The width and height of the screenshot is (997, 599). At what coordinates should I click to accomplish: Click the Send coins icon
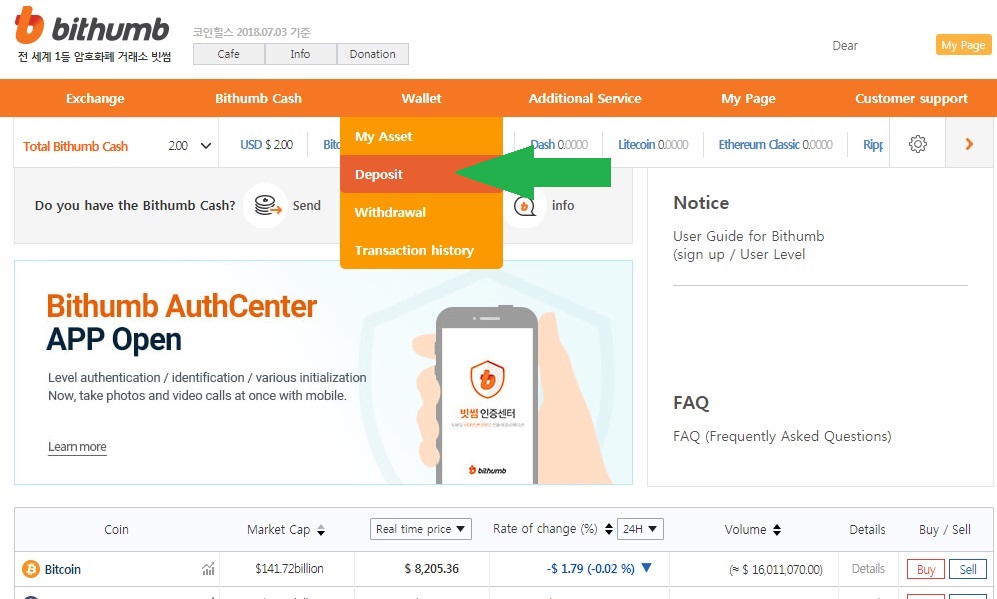coord(267,205)
